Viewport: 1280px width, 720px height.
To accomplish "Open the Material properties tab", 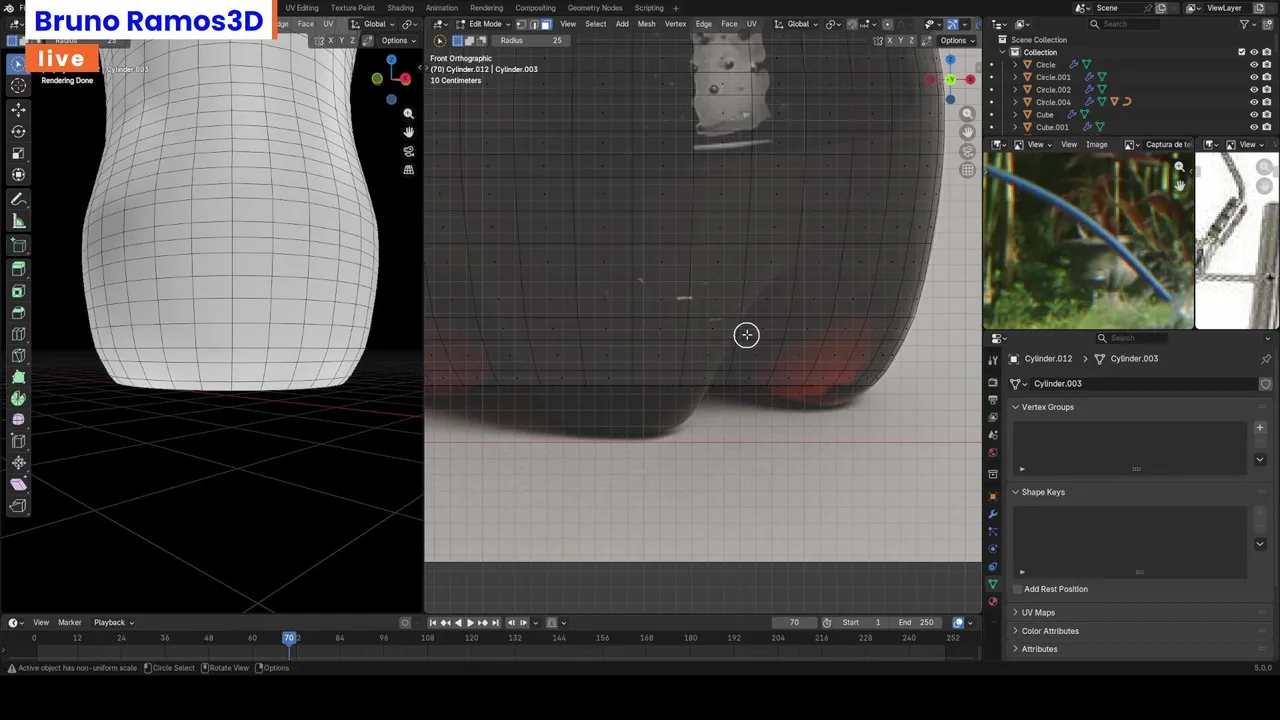I will [993, 602].
